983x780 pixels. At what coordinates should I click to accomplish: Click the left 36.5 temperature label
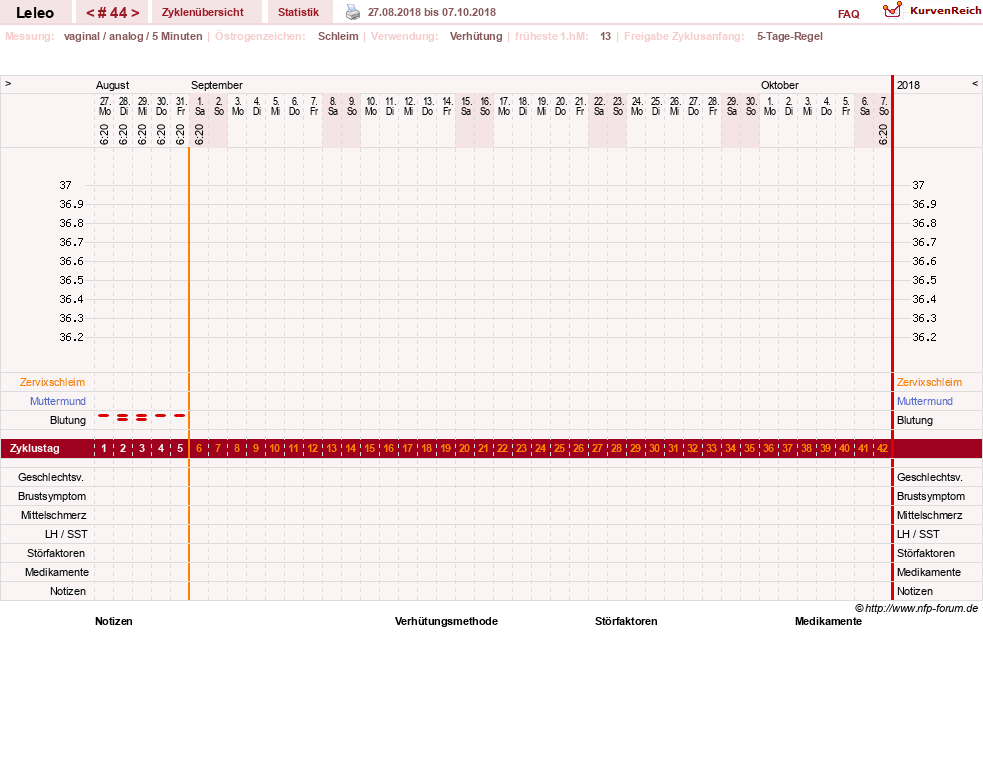click(x=71, y=280)
